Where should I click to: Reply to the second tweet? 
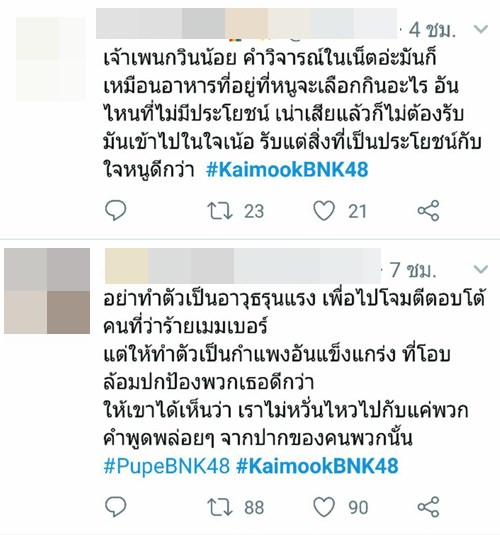point(116,506)
